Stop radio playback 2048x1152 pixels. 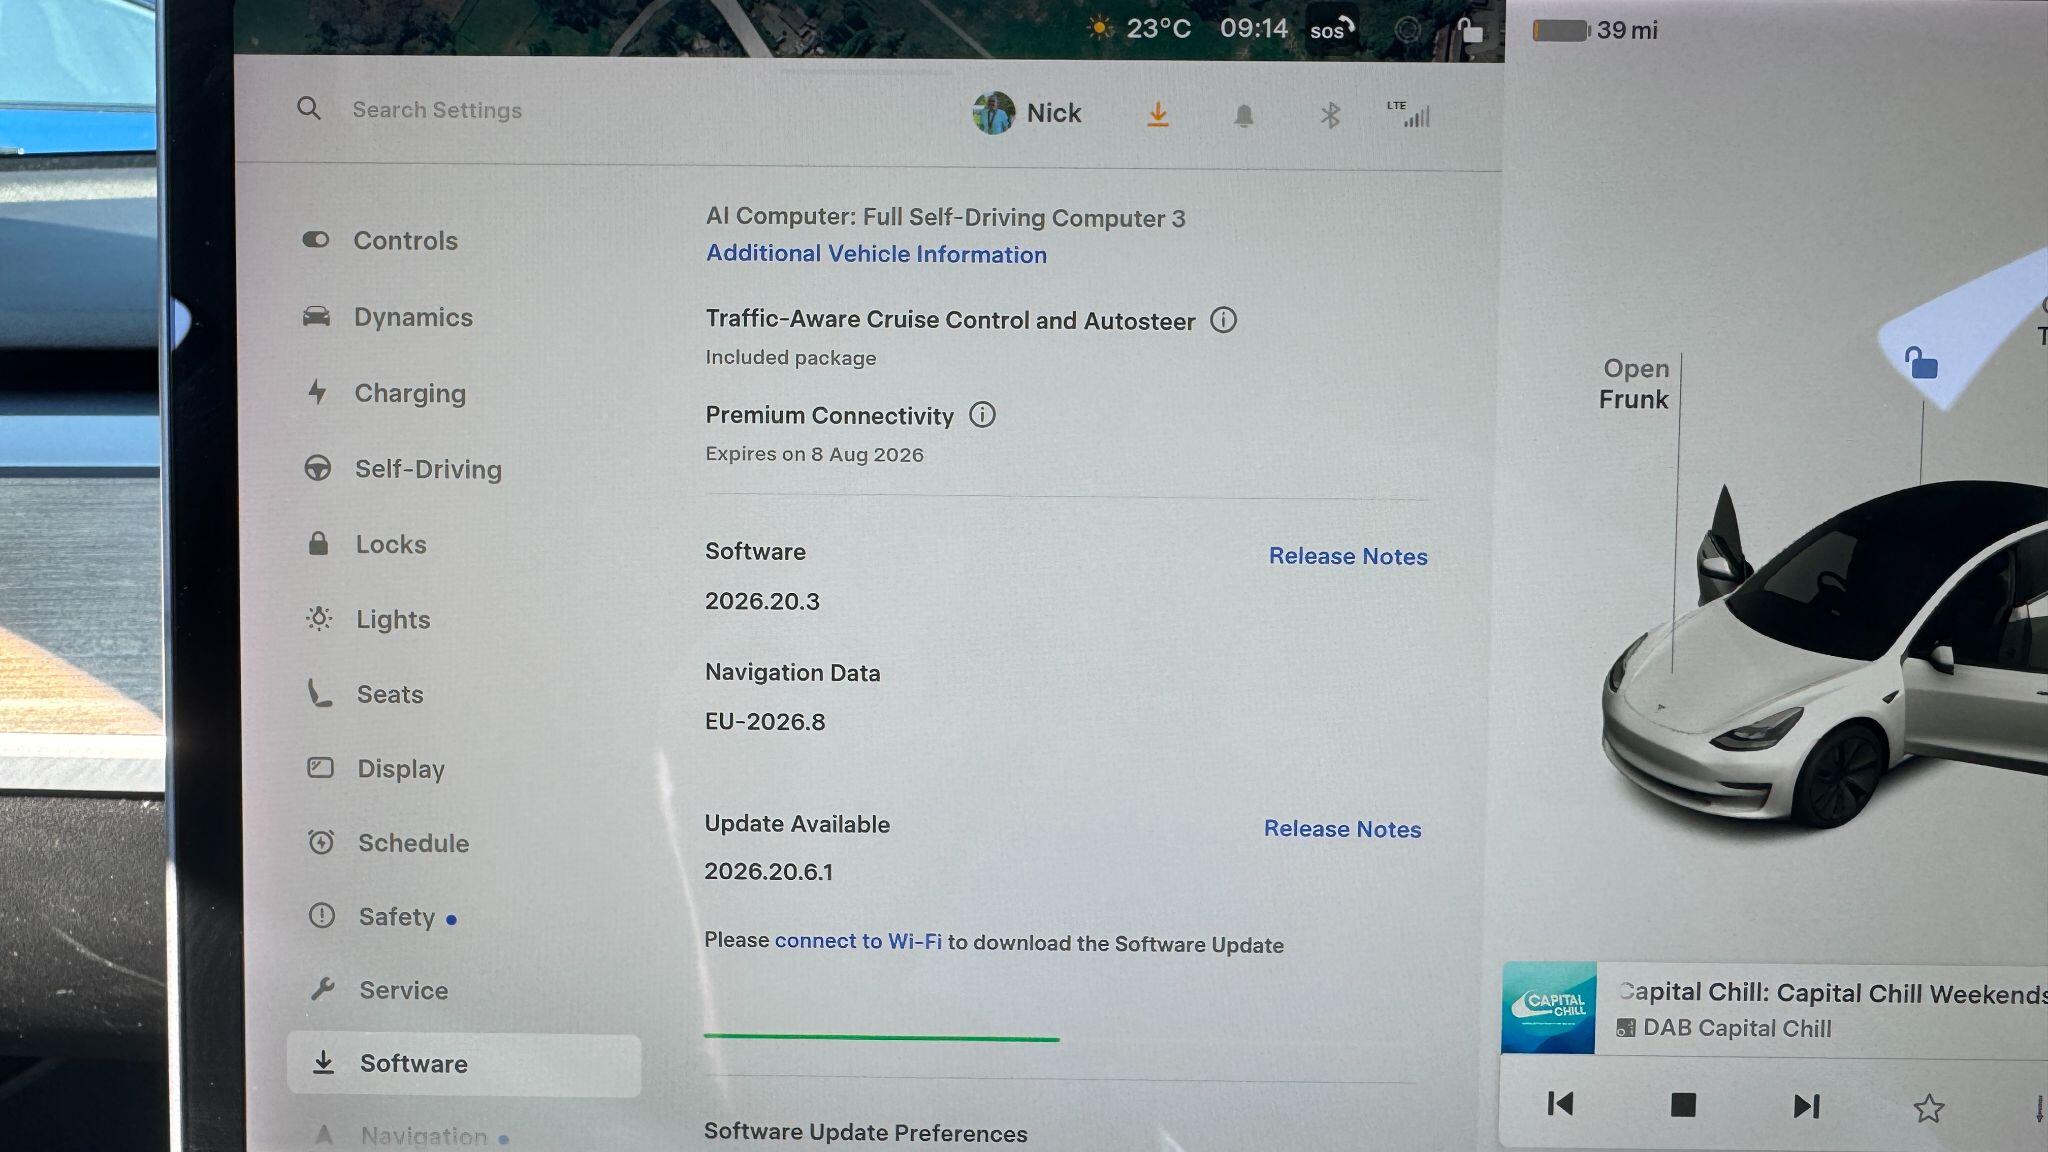[x=1683, y=1105]
